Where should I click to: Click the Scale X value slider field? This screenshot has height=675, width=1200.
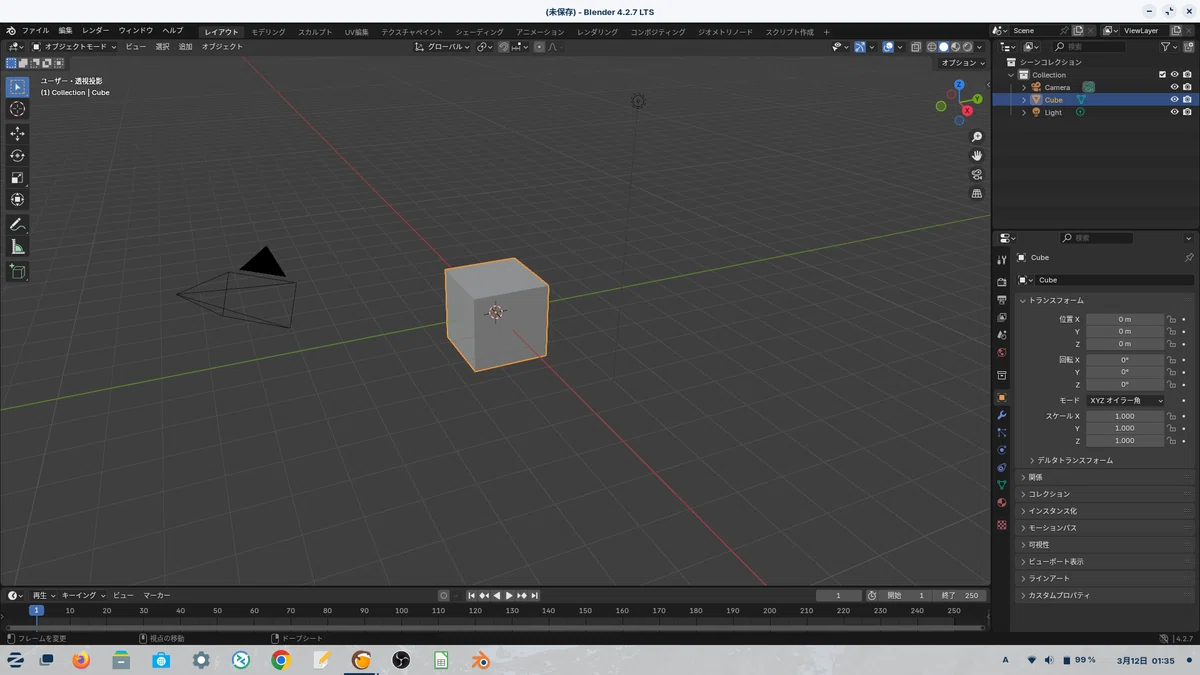(x=1125, y=416)
